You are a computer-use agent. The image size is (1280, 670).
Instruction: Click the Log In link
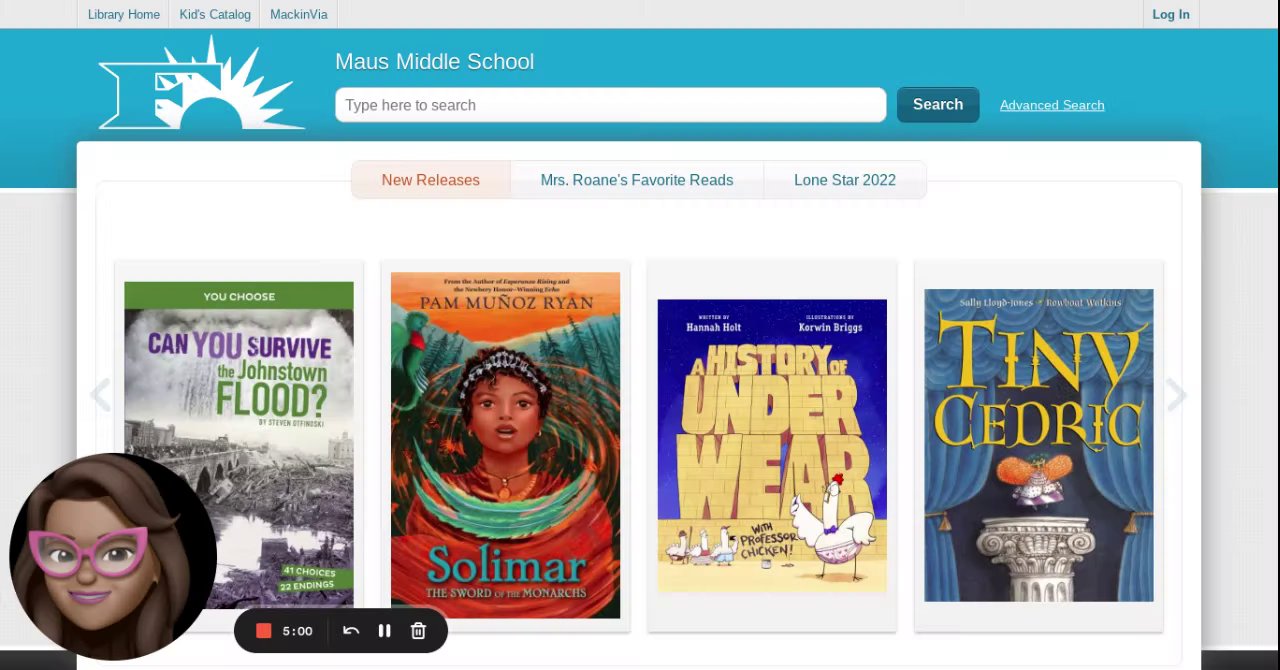click(1171, 14)
